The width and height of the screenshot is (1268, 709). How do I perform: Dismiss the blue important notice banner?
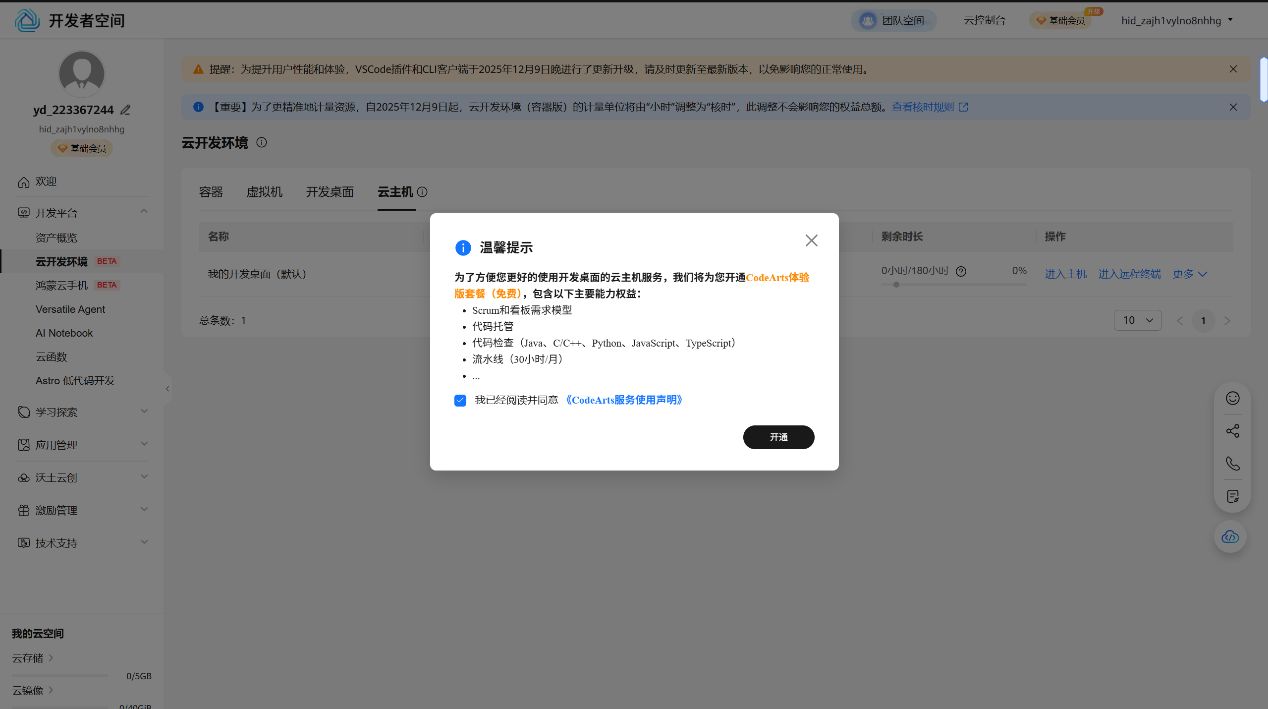click(x=1233, y=107)
